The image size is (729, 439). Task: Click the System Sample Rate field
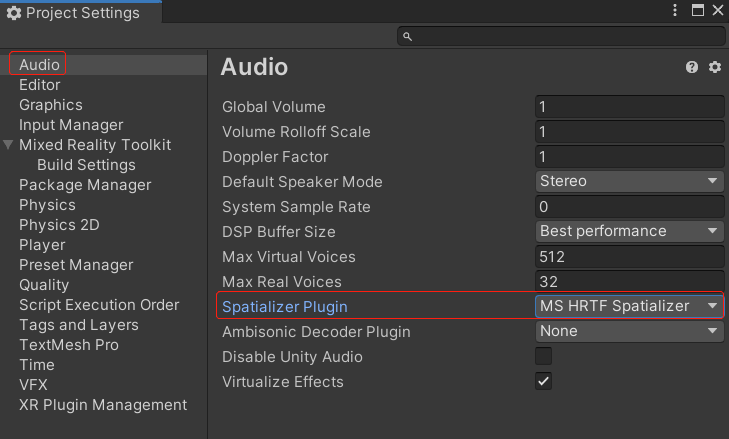(x=629, y=206)
